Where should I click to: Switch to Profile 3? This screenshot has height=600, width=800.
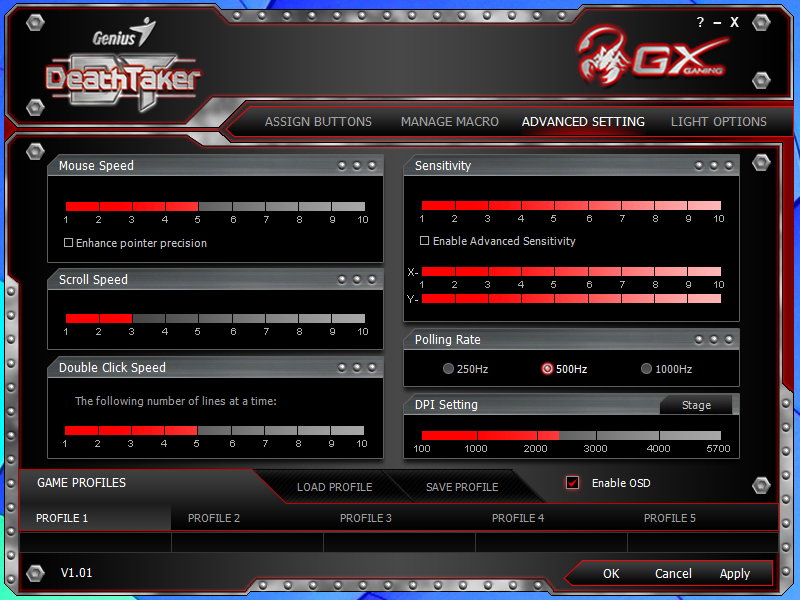tap(365, 518)
